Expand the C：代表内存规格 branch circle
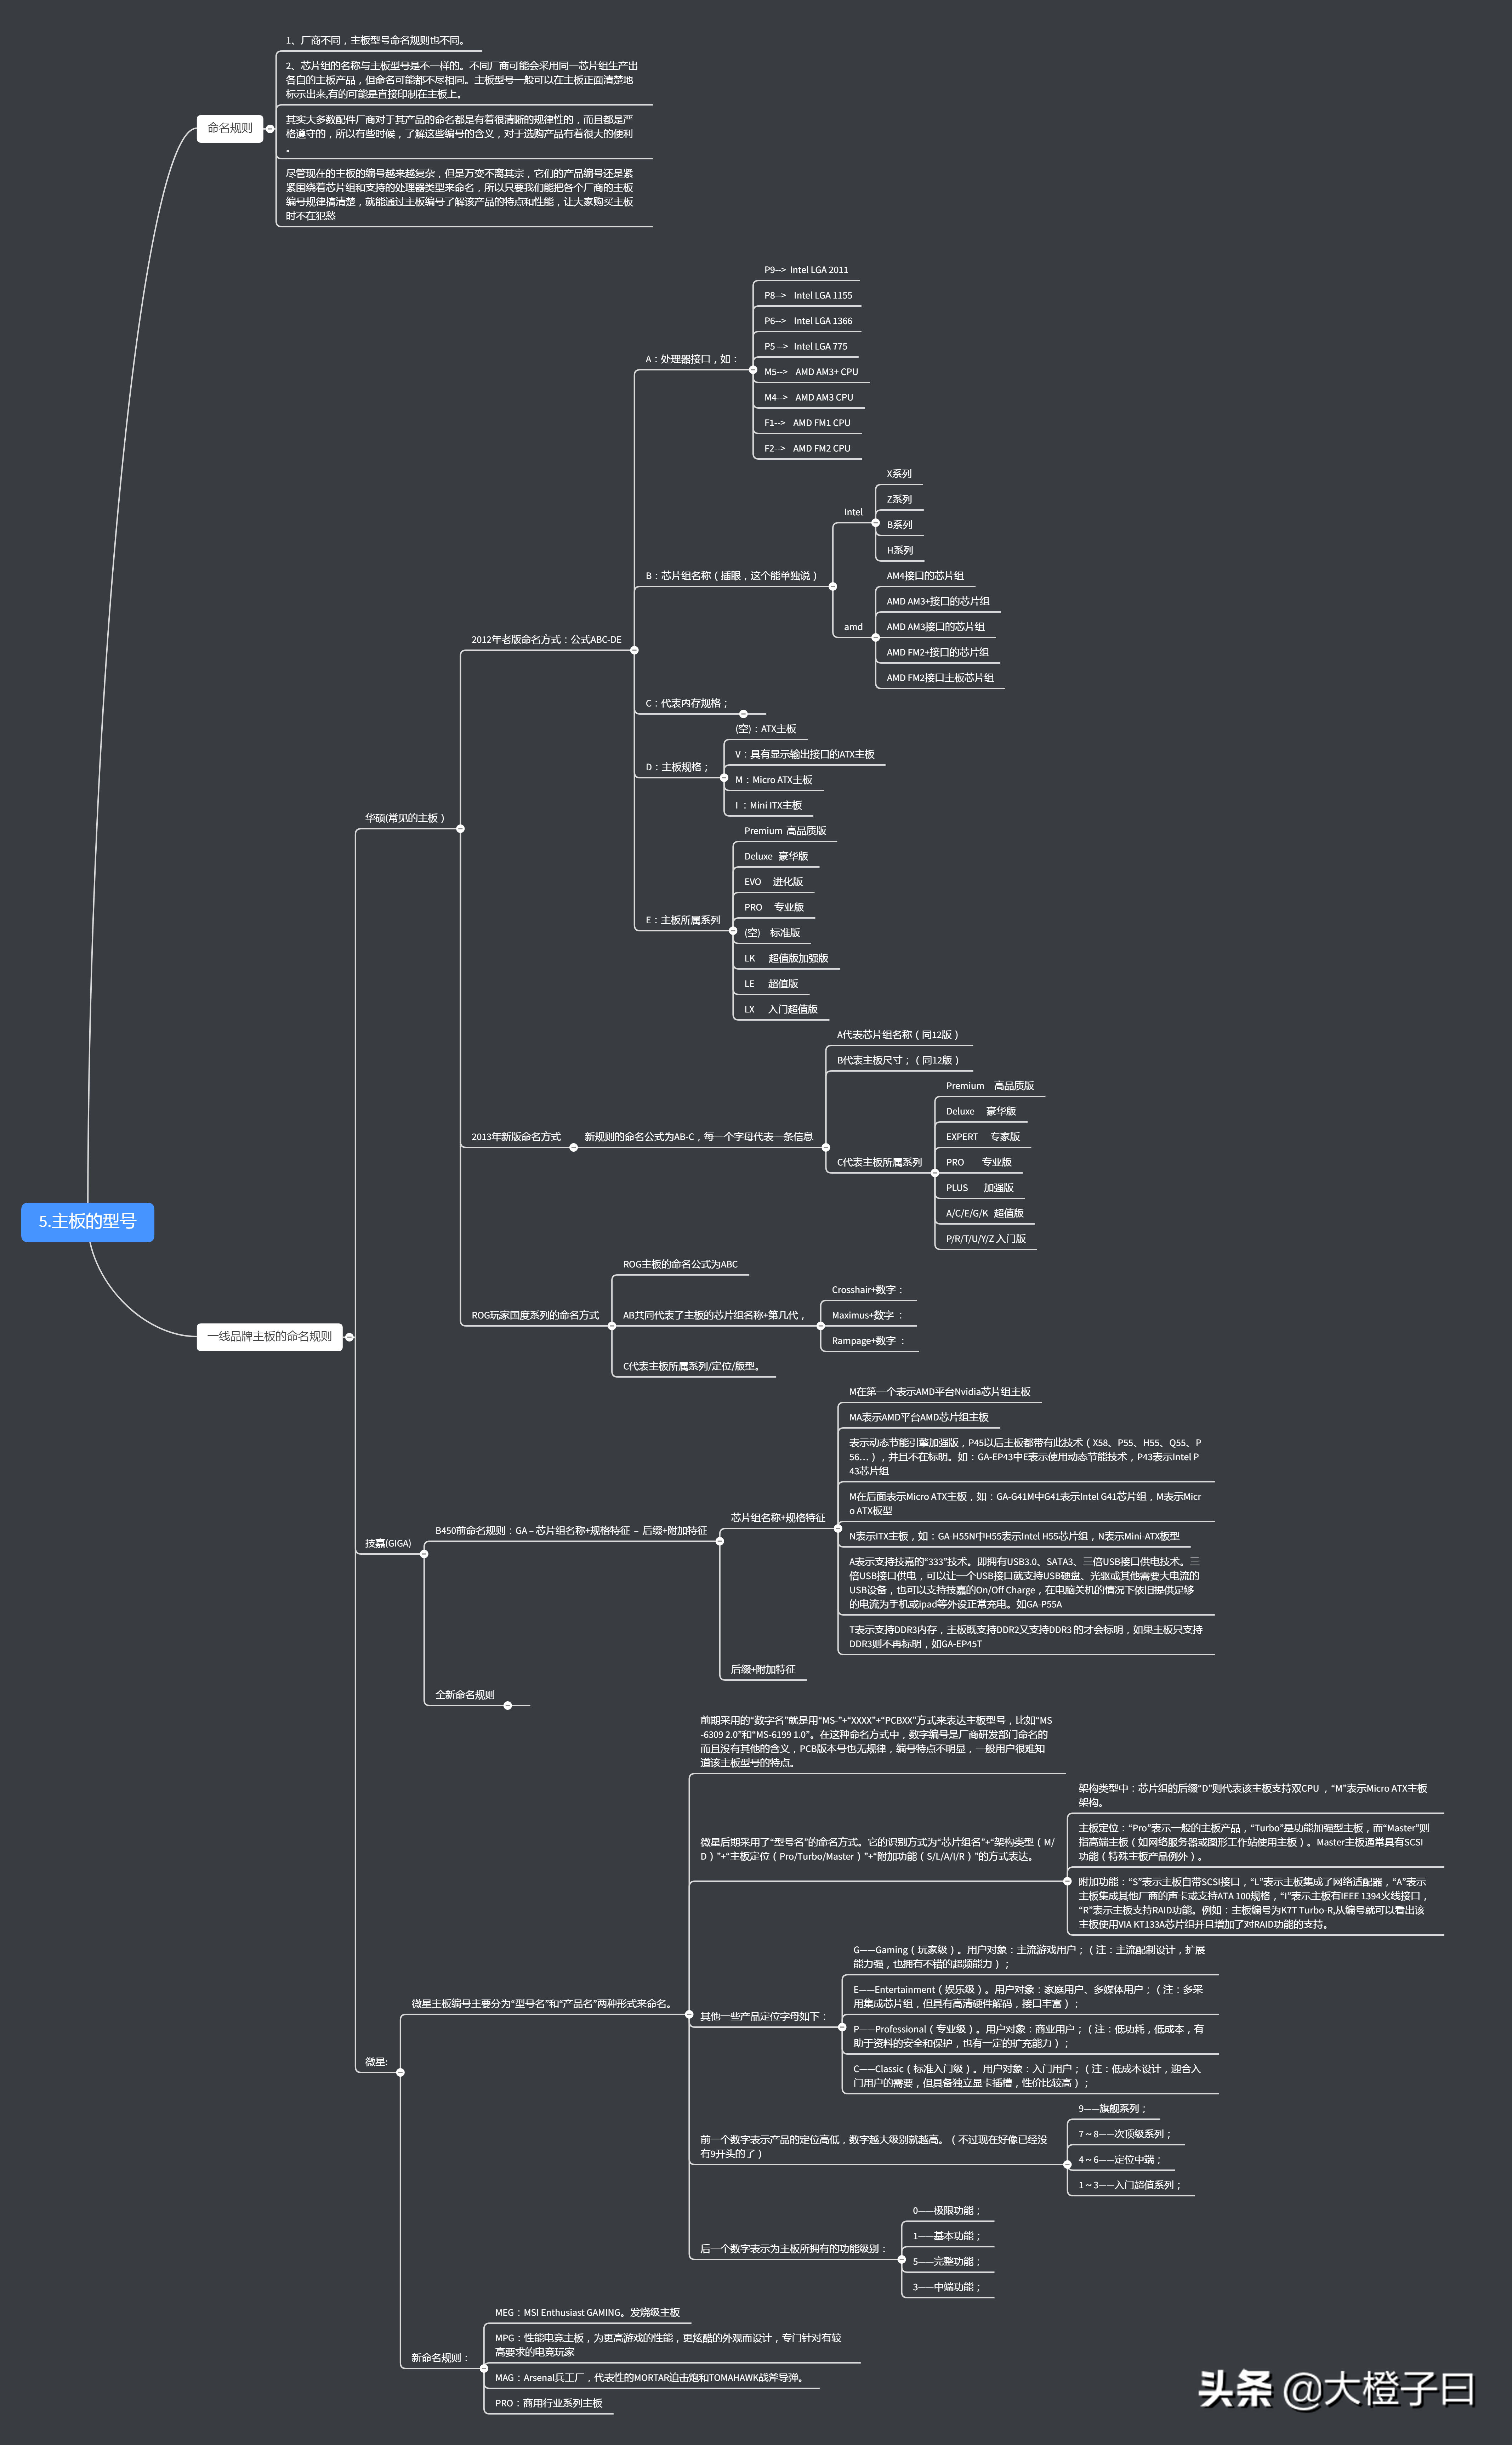 click(x=743, y=714)
